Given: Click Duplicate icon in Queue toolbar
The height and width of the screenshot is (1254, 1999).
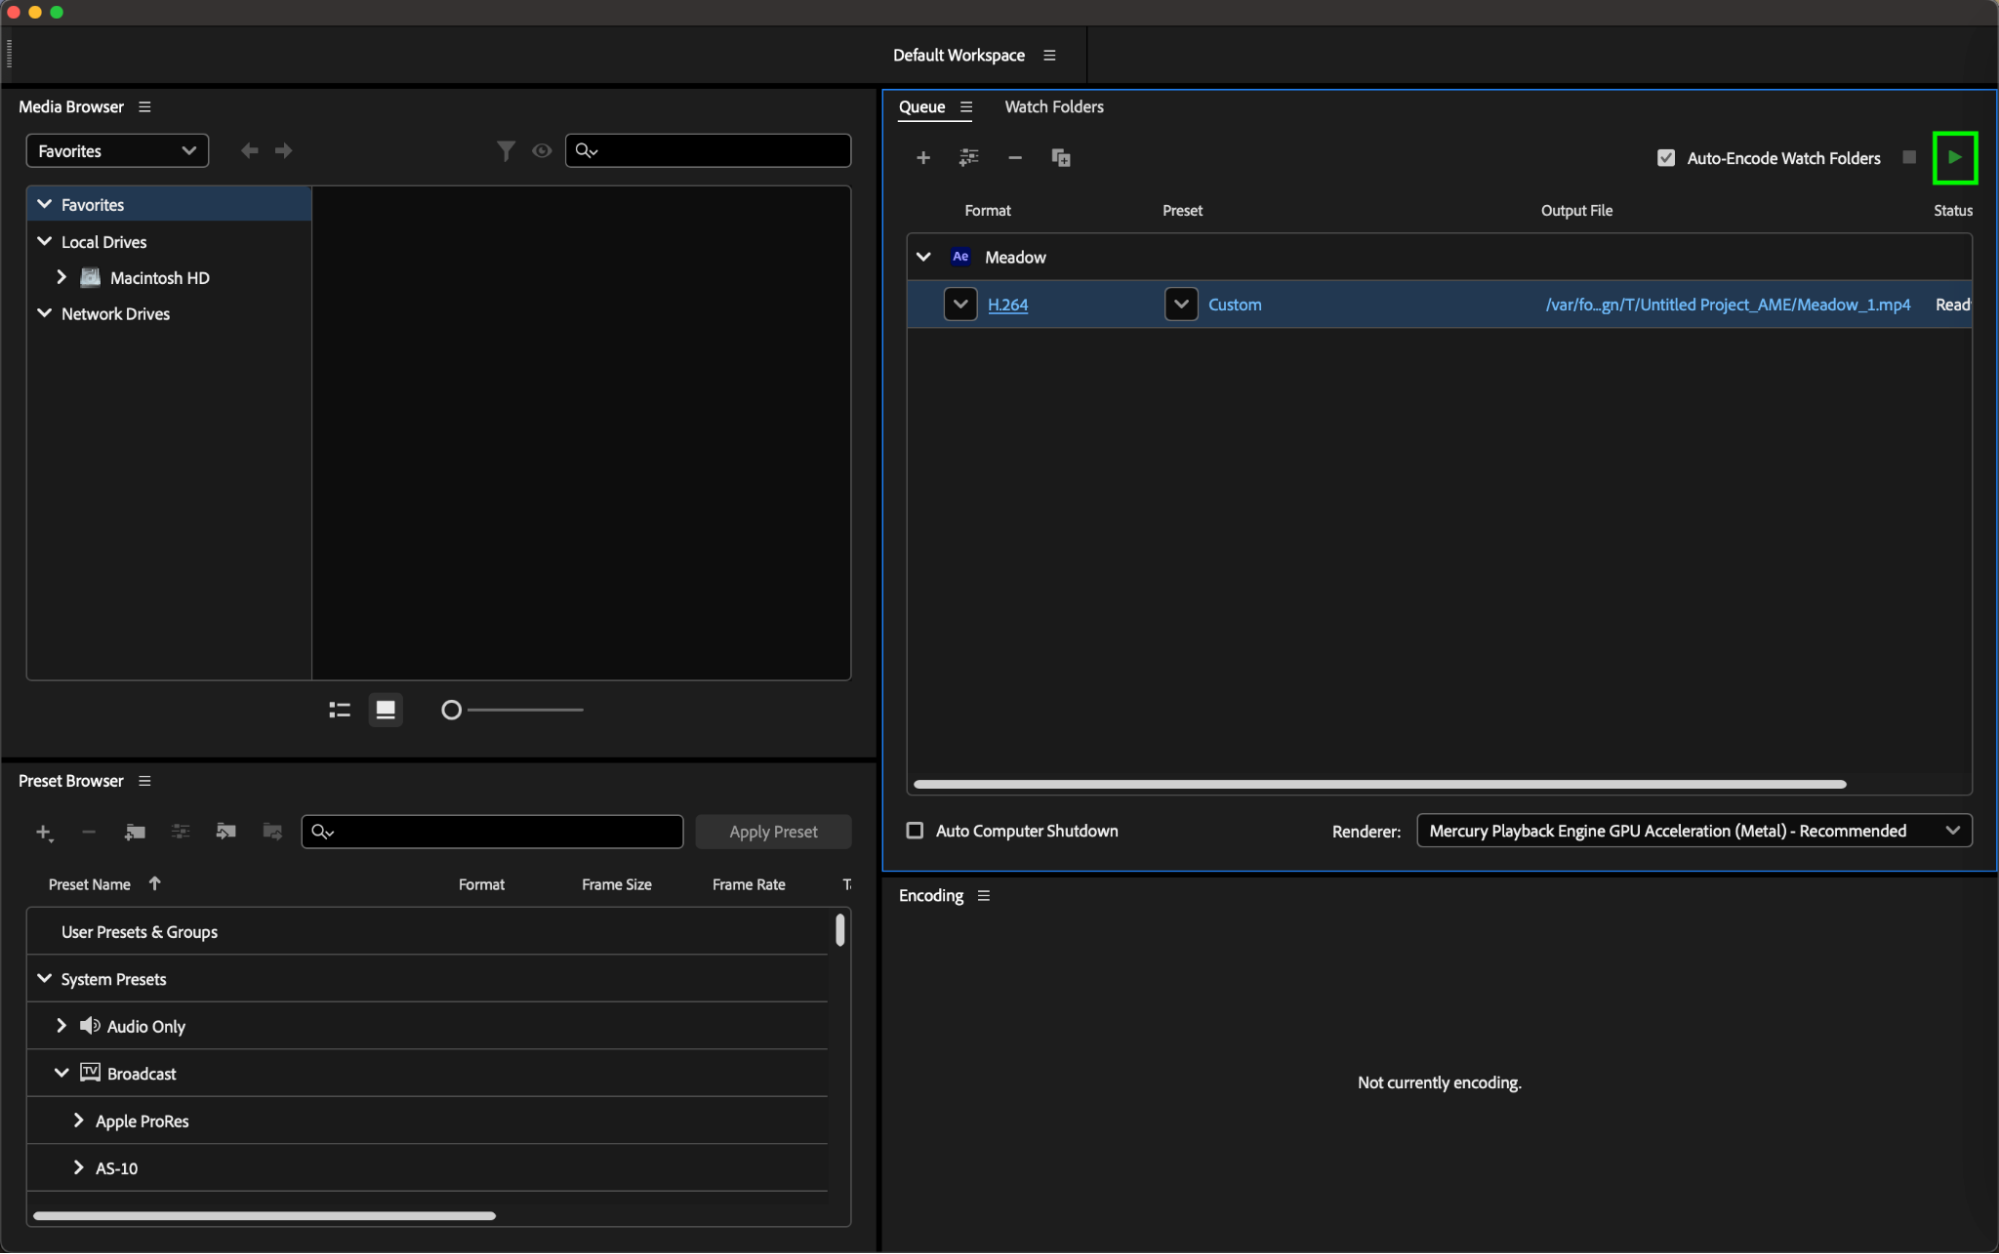Looking at the screenshot, I should coord(1060,158).
